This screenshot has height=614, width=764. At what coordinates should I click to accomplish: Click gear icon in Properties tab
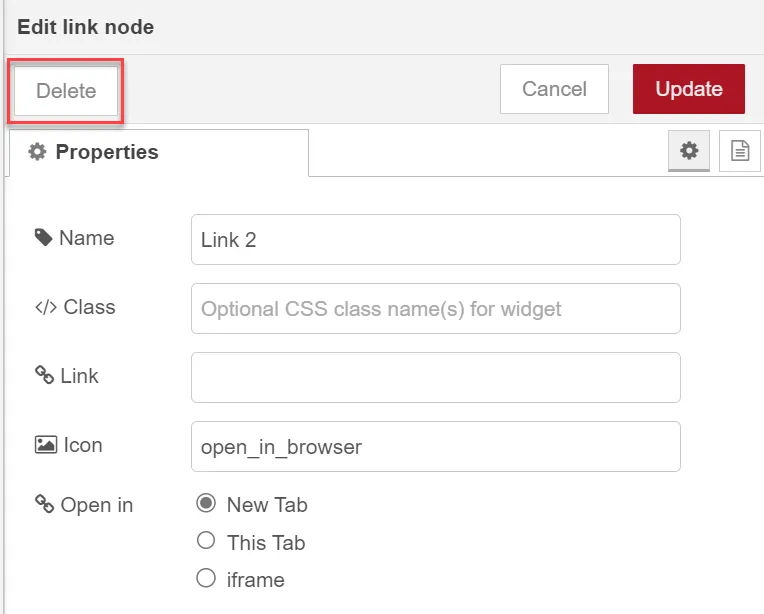pyautogui.click(x=37, y=152)
